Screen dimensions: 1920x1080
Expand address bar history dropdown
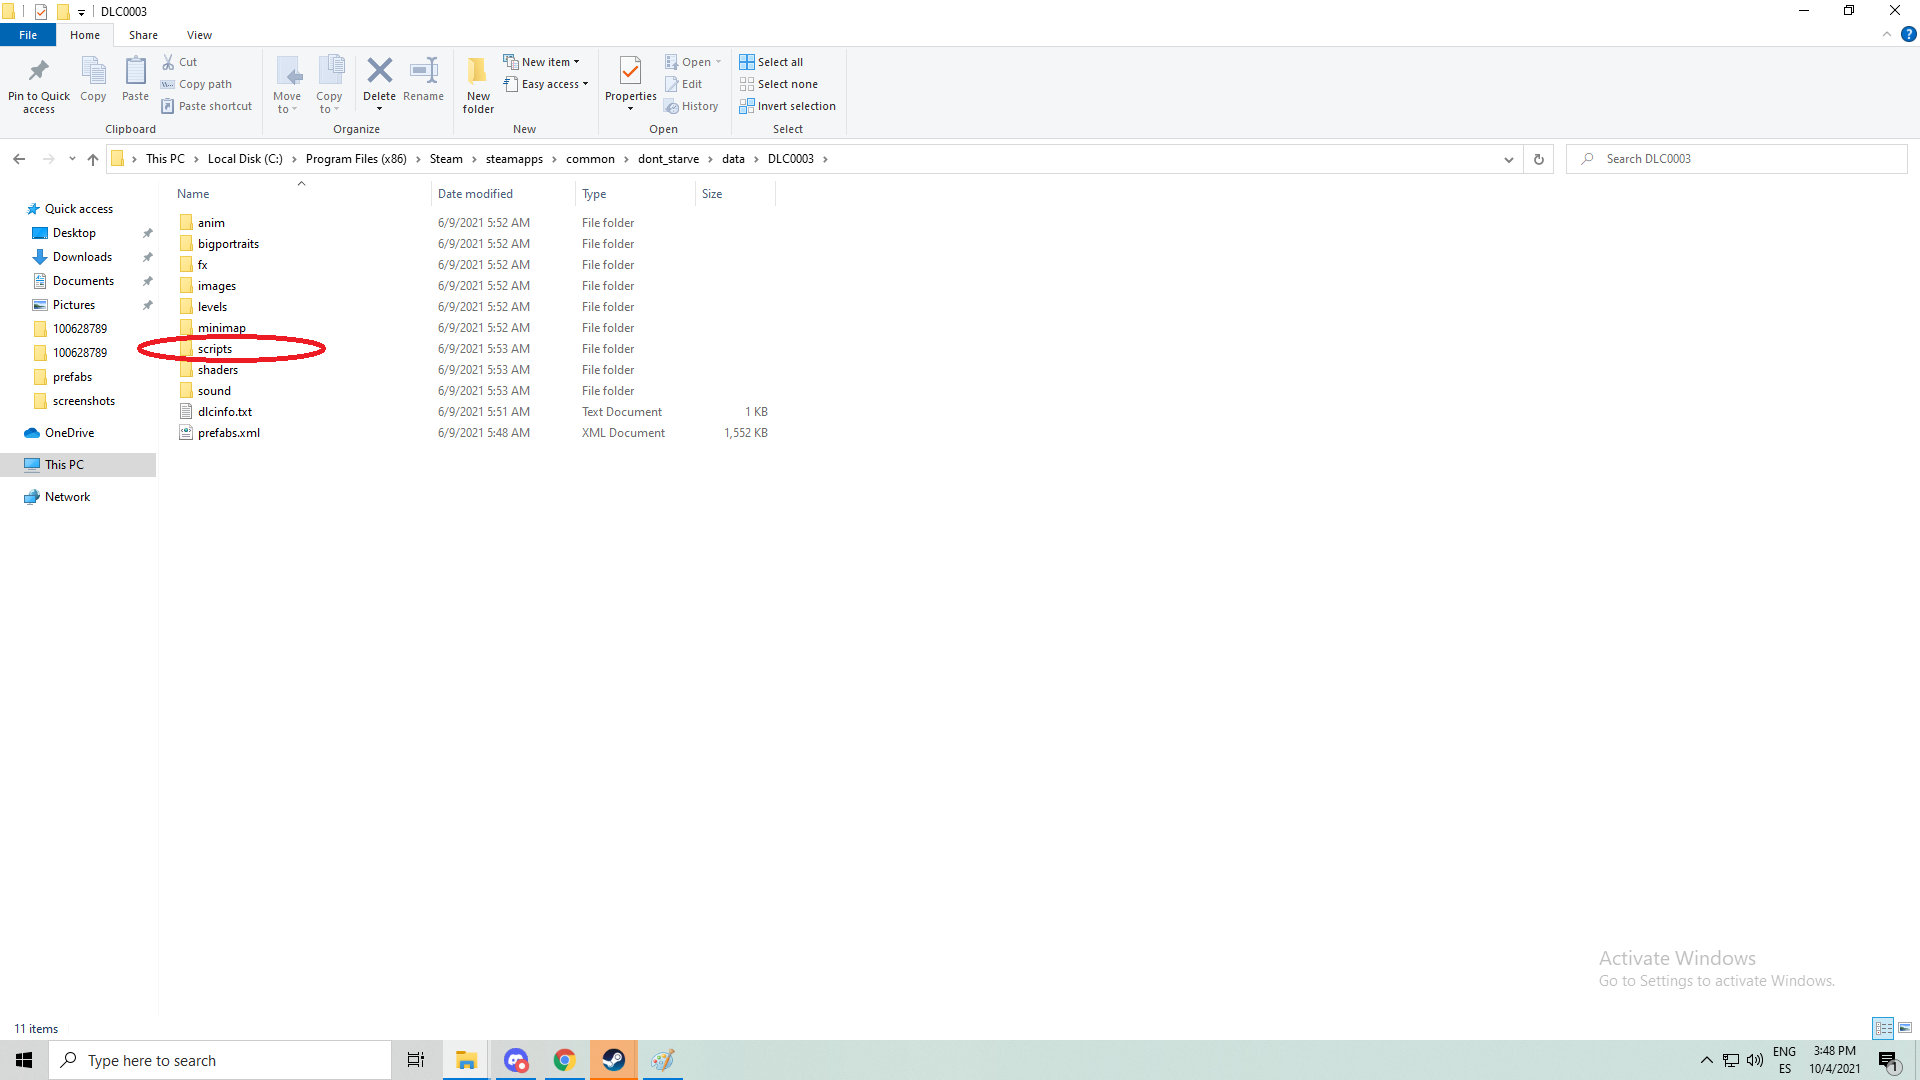coord(1509,159)
